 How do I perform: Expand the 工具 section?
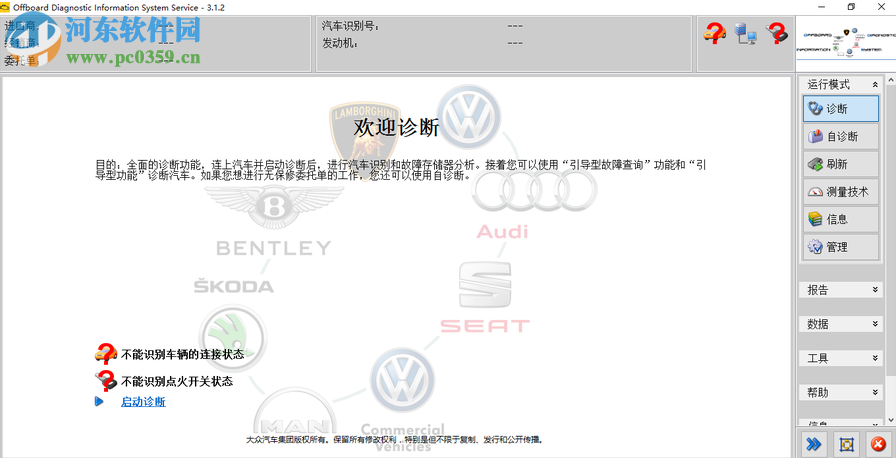tap(875, 359)
